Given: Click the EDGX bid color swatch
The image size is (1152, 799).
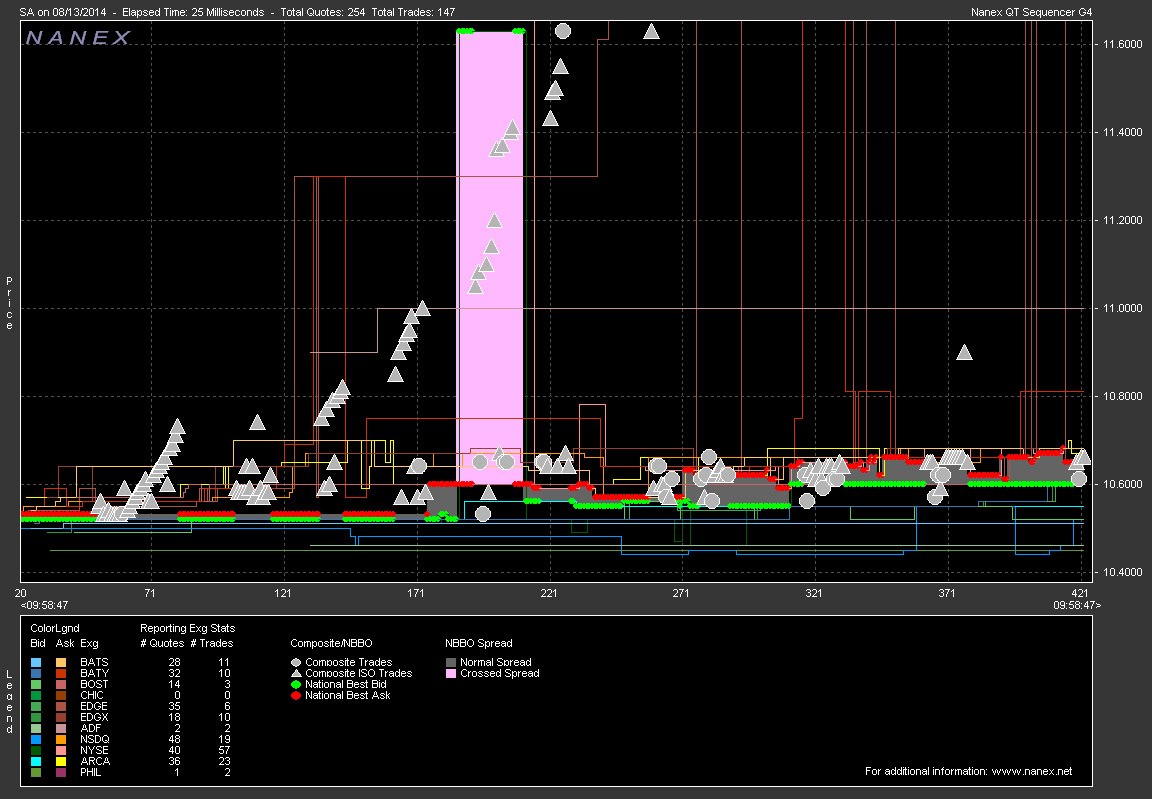Looking at the screenshot, I should coord(36,717).
